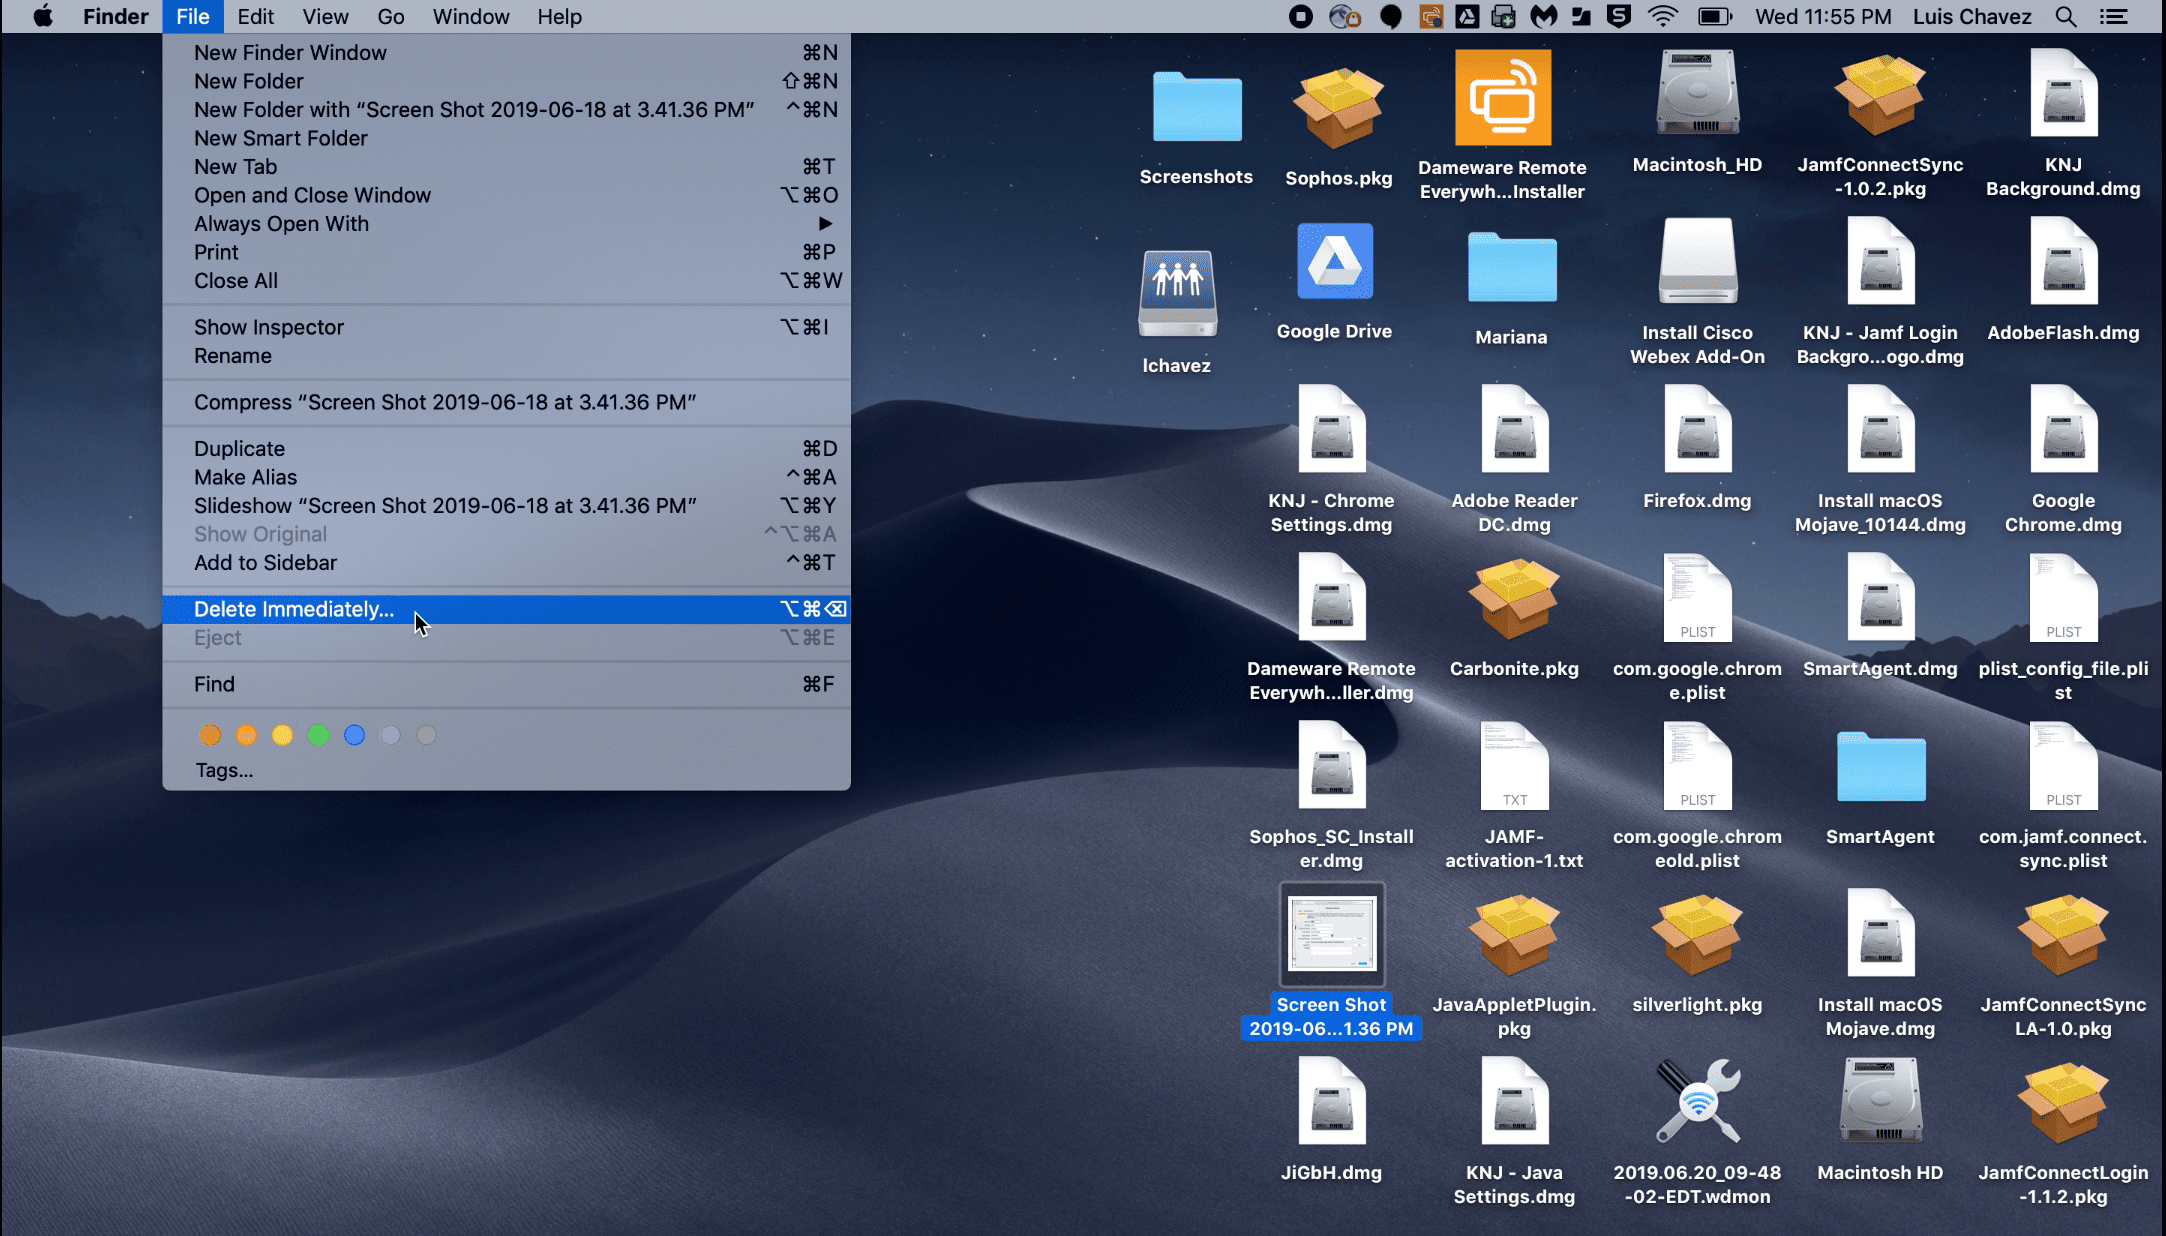This screenshot has height=1236, width=2166.
Task: Open the Help menu
Action: (x=559, y=17)
